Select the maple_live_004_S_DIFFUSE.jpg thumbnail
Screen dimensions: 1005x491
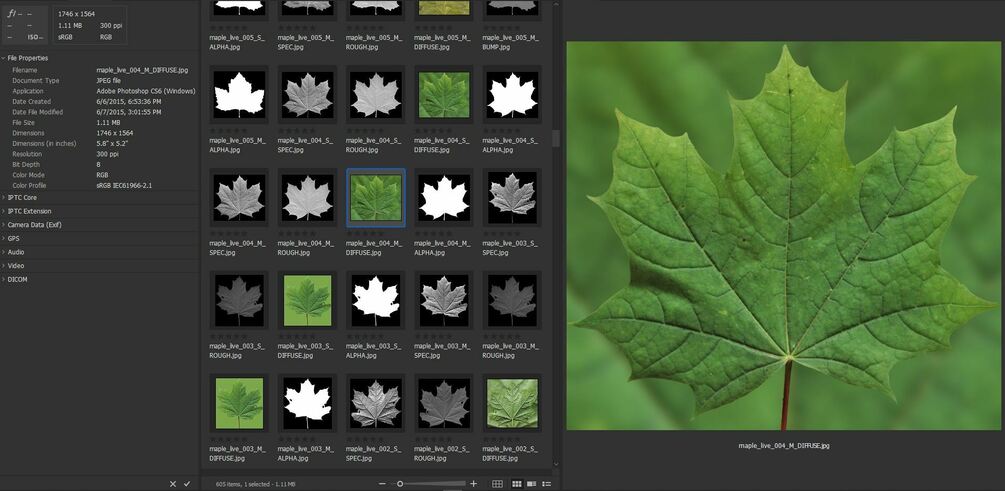pos(444,95)
